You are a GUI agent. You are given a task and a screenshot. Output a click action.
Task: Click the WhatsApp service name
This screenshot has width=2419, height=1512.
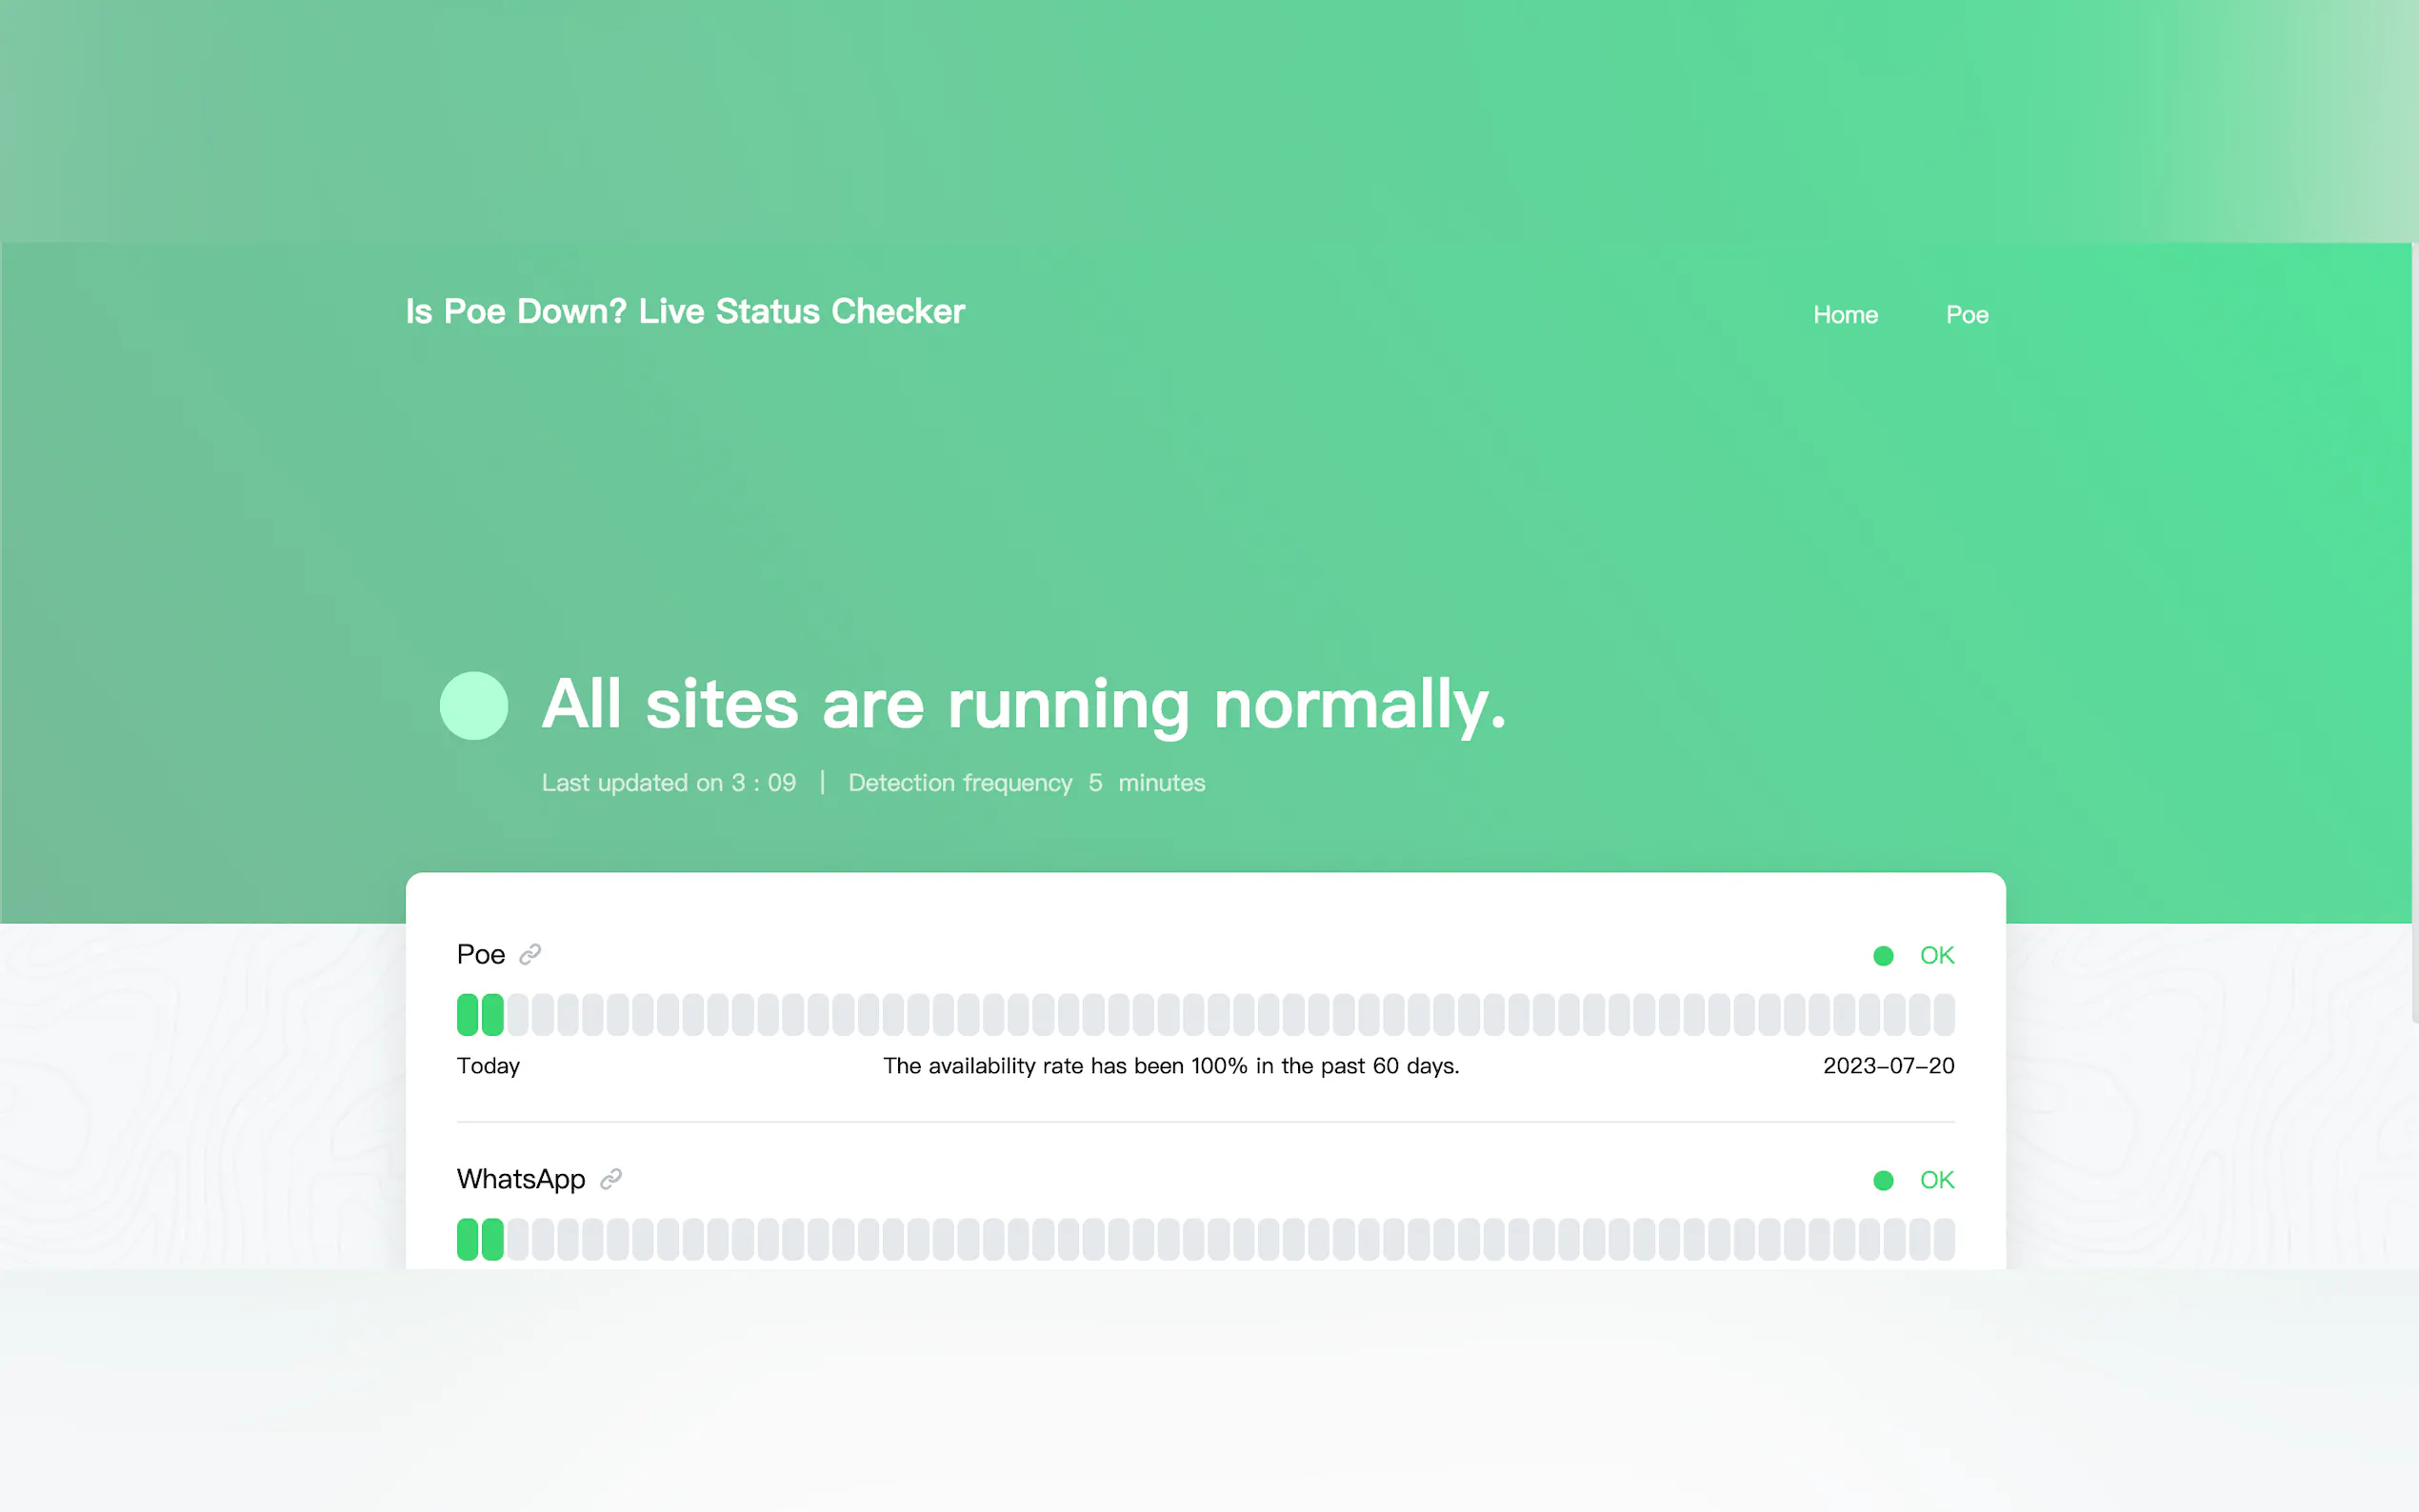point(521,1179)
